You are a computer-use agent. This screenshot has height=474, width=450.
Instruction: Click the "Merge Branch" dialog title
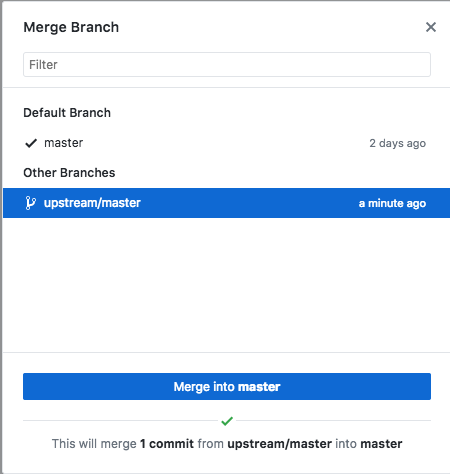(71, 27)
